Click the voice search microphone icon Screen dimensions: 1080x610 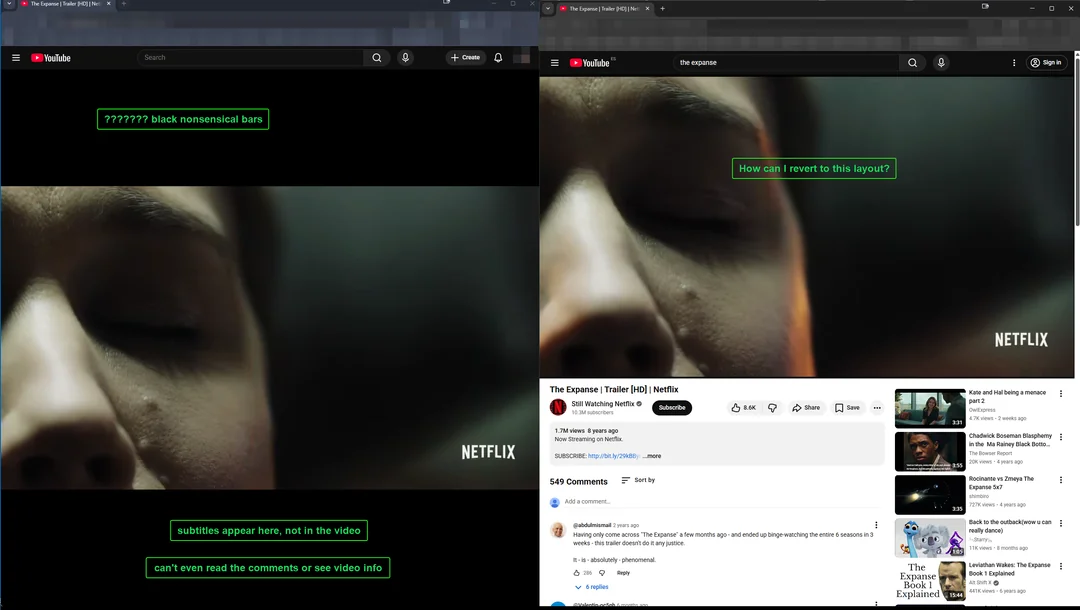[941, 62]
